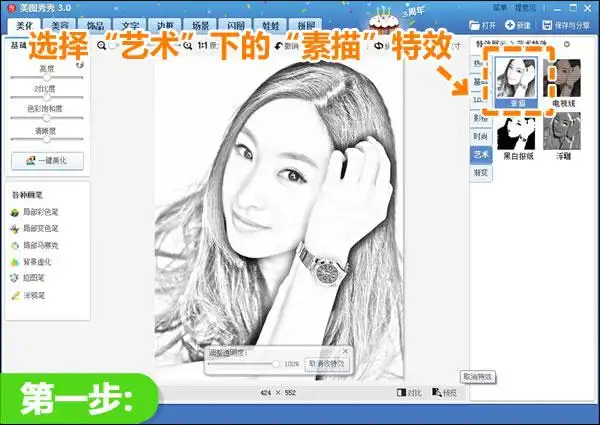Screen dimensions: 600x425
Task: Select the 边框 tab
Action: [165, 25]
